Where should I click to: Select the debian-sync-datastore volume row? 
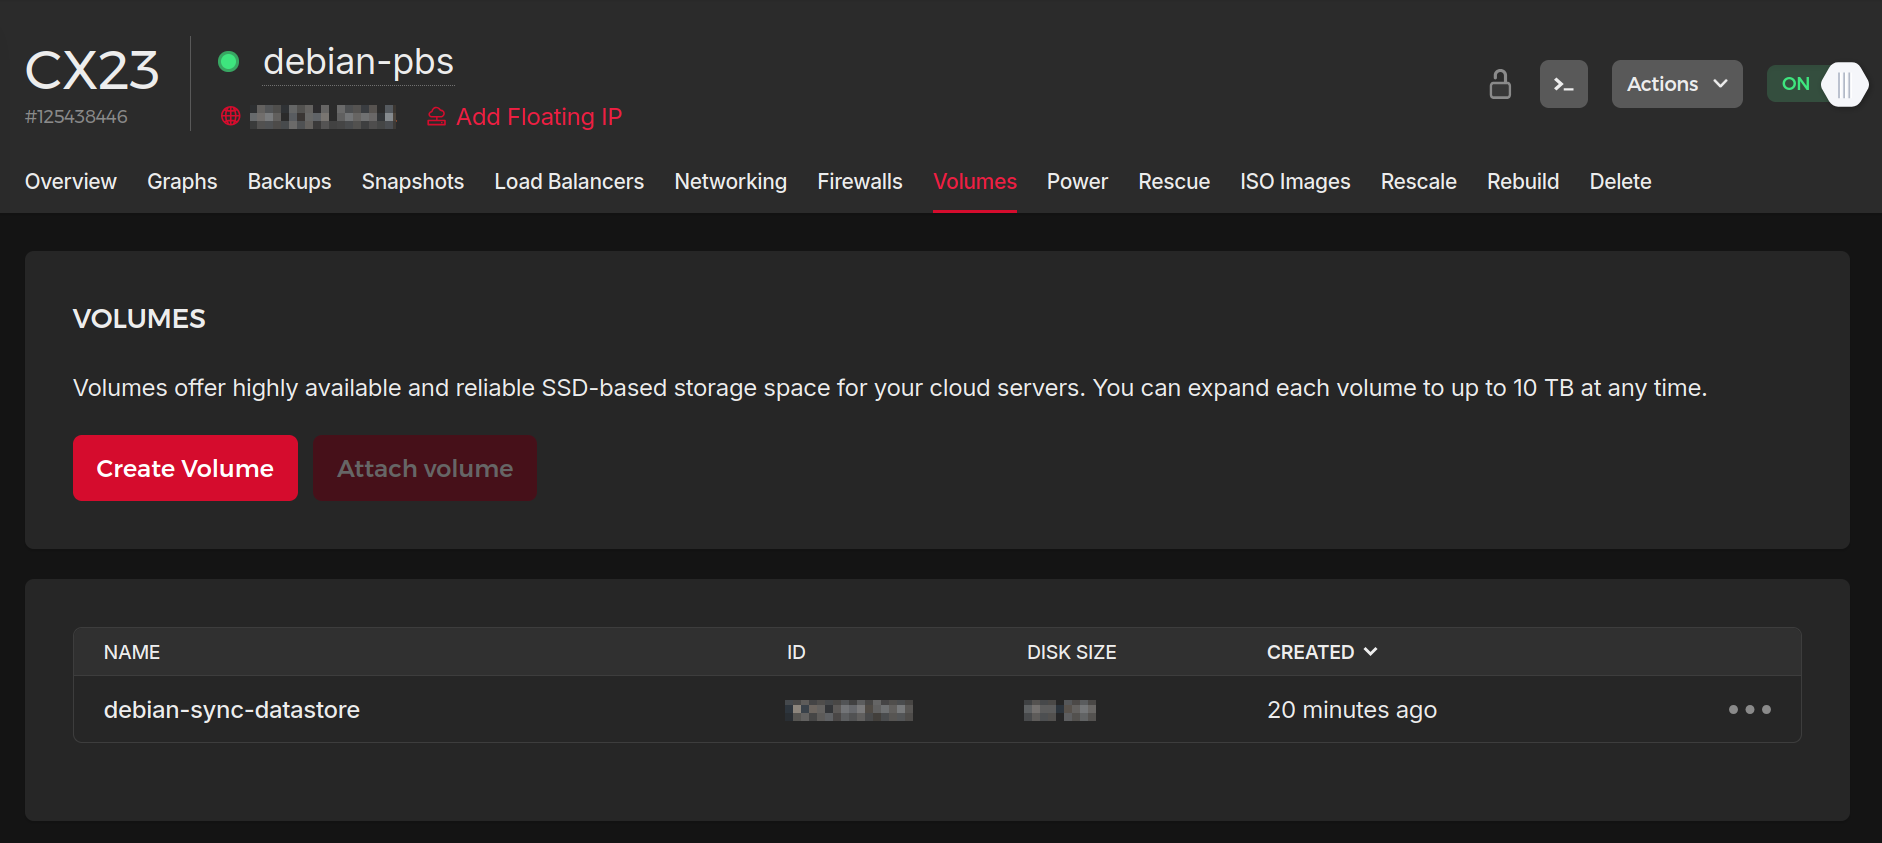(232, 710)
